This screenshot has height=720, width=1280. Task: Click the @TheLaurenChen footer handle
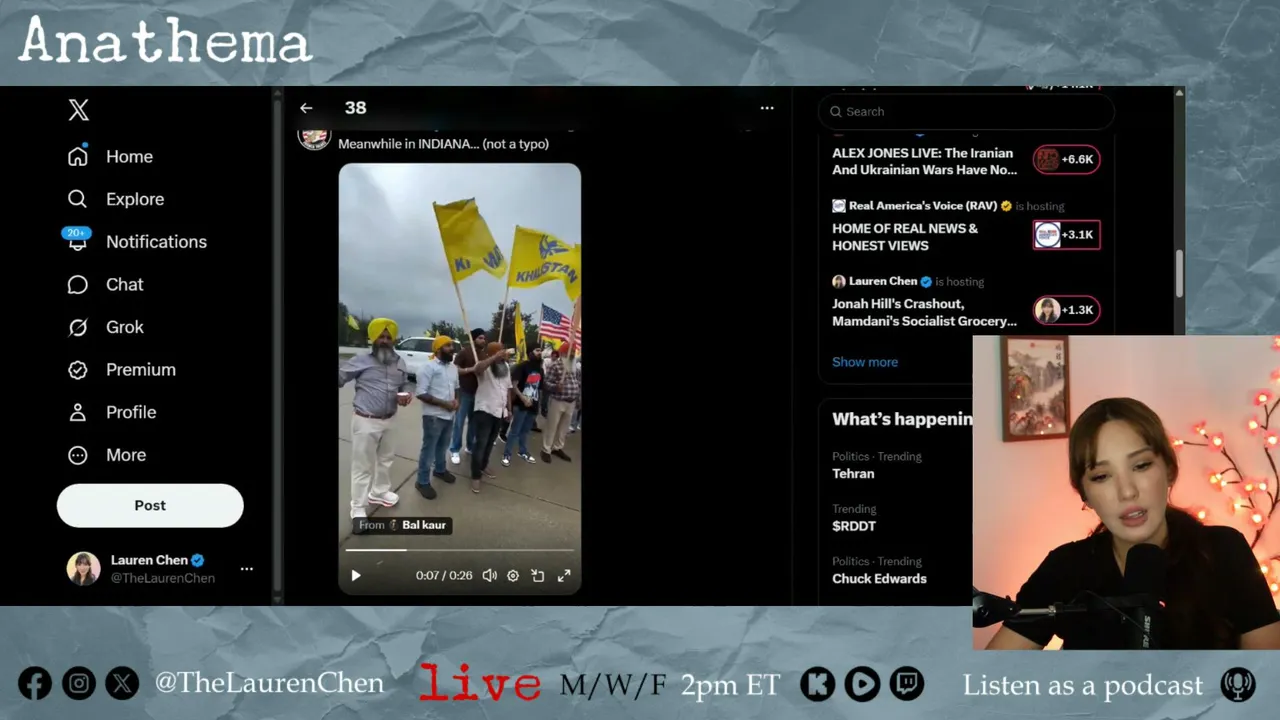click(x=269, y=683)
